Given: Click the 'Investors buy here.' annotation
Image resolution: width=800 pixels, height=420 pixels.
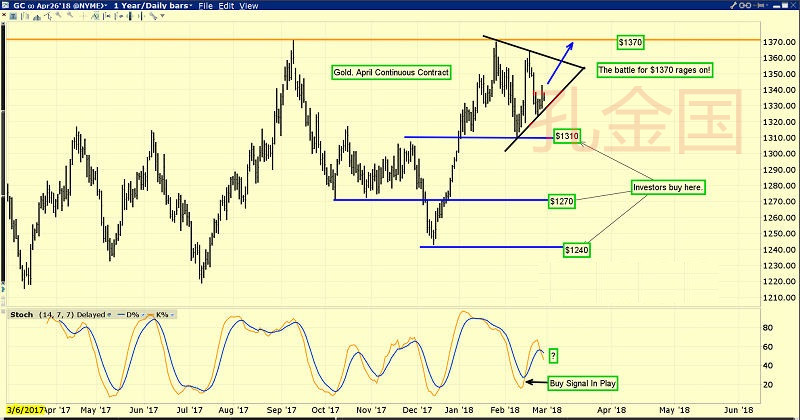Looking at the screenshot, I should (x=668, y=187).
